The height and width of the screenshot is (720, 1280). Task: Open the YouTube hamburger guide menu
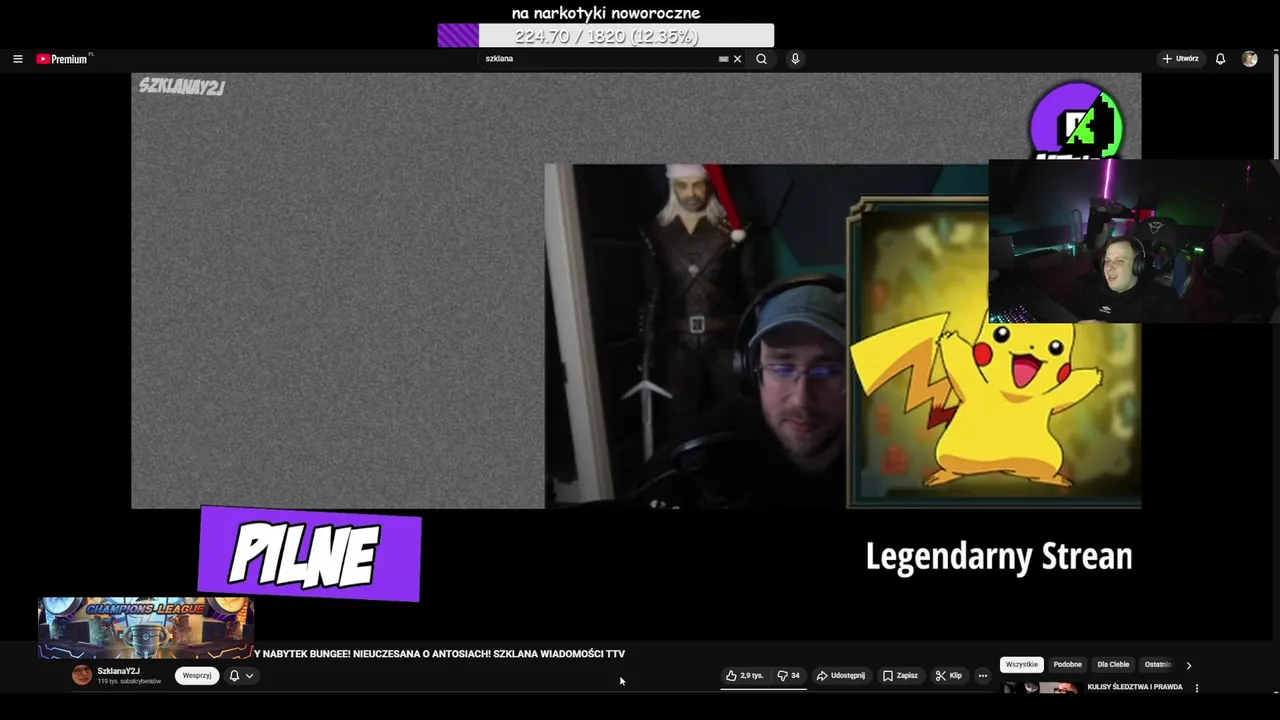click(x=17, y=59)
